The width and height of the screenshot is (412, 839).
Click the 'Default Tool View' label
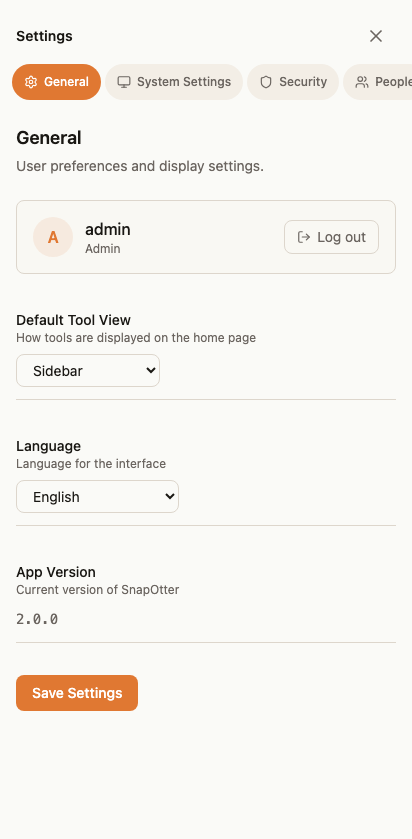(73, 320)
